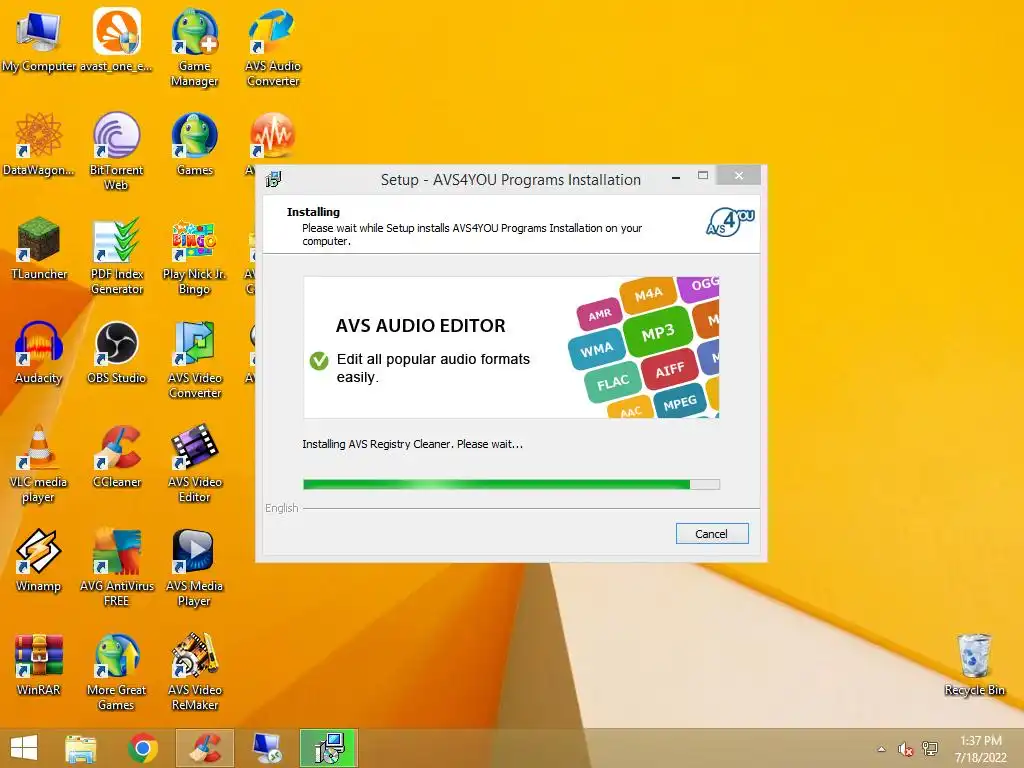Click the installation progress bar
The width and height of the screenshot is (1024, 768).
click(511, 485)
